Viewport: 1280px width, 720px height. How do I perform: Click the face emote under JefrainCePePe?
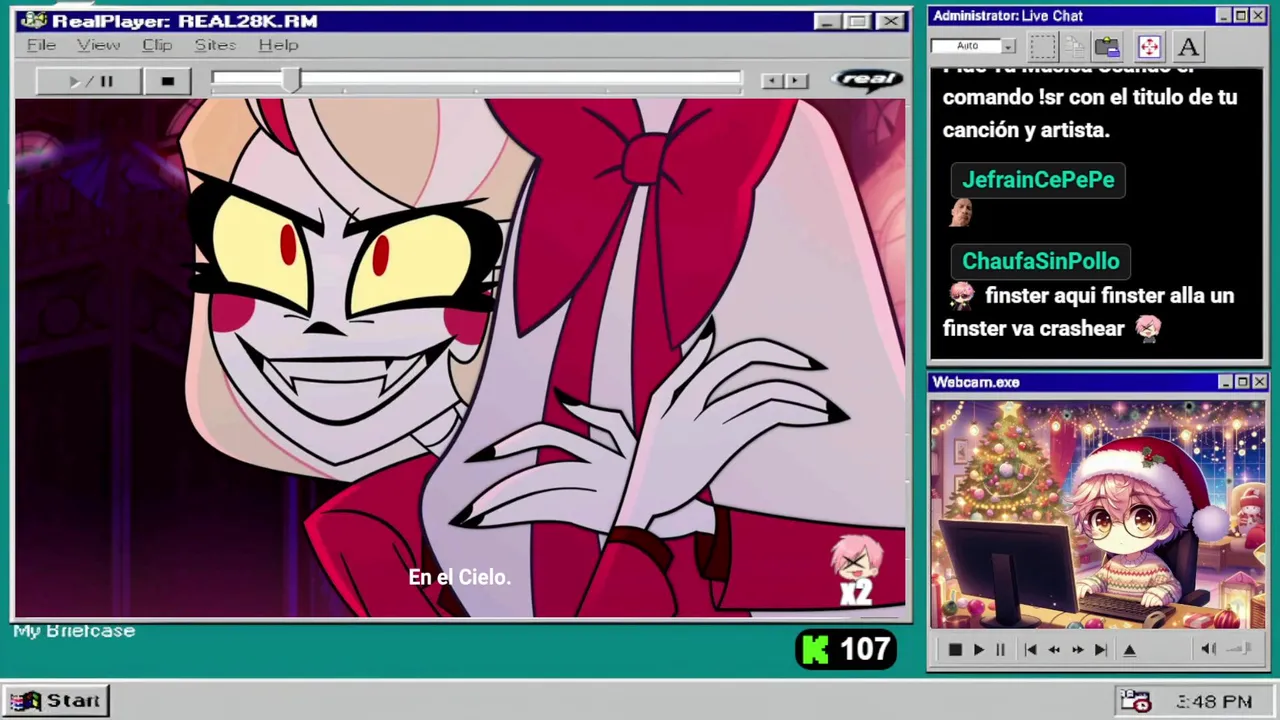[960, 213]
